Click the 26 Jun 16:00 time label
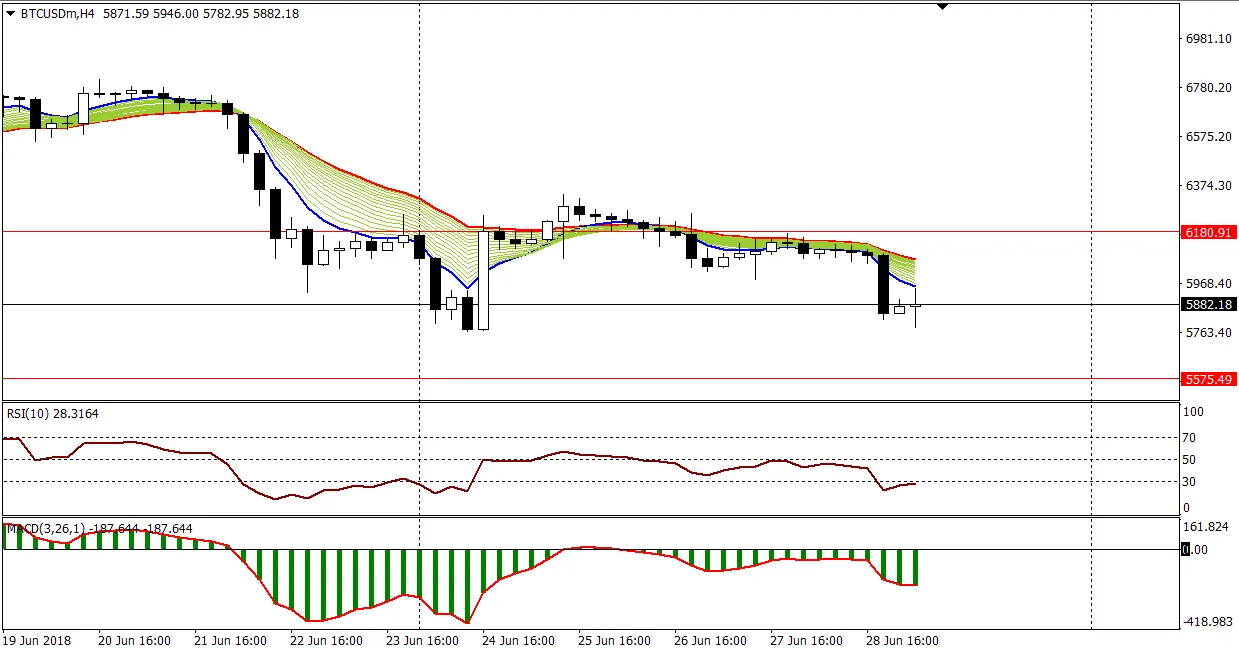Image resolution: width=1239 pixels, height=648 pixels. tap(710, 640)
